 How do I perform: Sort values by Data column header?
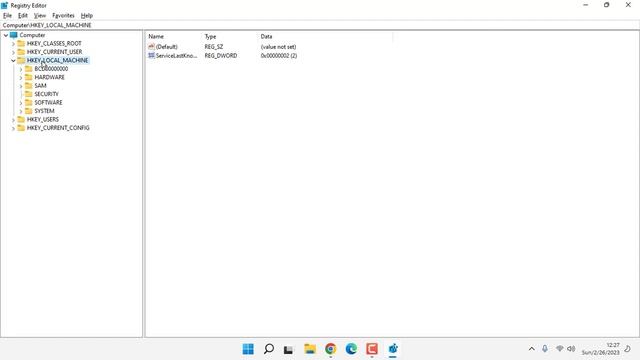tap(325, 37)
